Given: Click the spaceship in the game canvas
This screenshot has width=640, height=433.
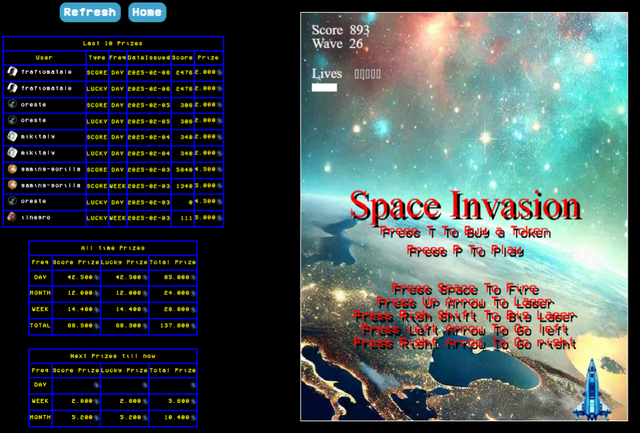Looking at the screenshot, I should tap(591, 390).
